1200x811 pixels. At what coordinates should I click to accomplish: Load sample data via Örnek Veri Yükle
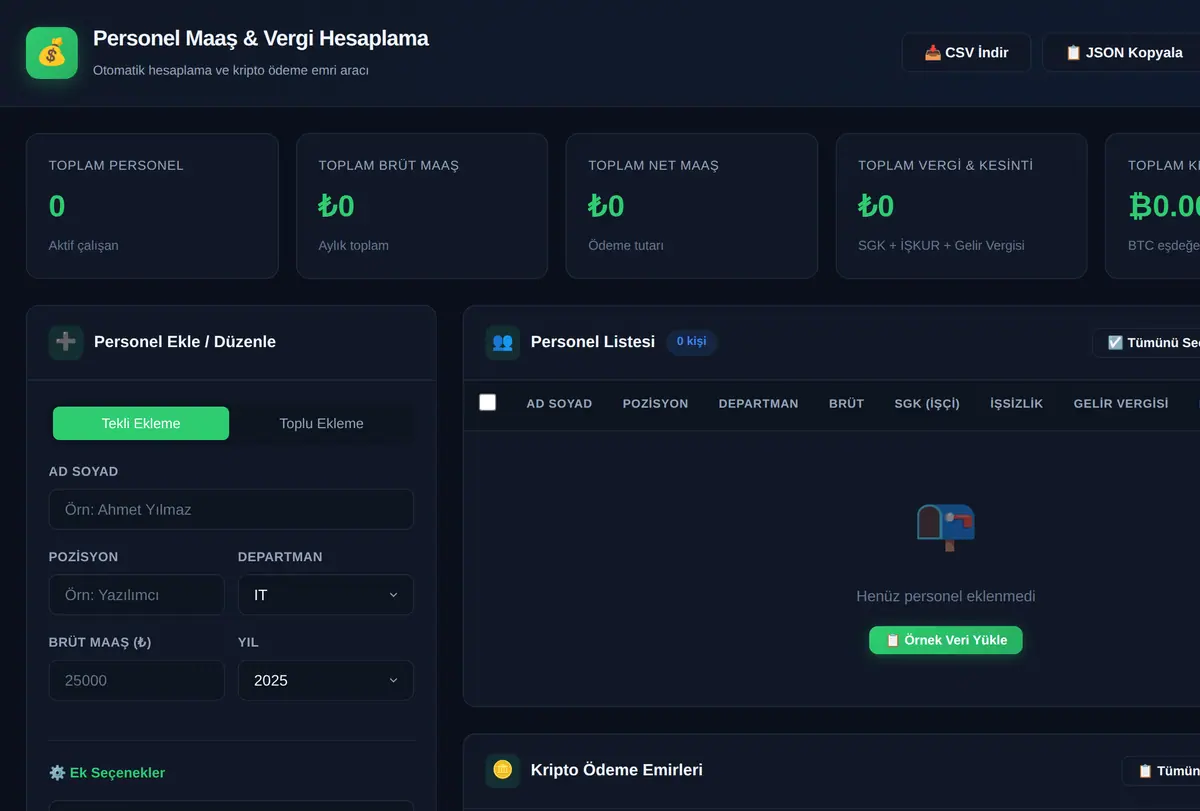(946, 640)
